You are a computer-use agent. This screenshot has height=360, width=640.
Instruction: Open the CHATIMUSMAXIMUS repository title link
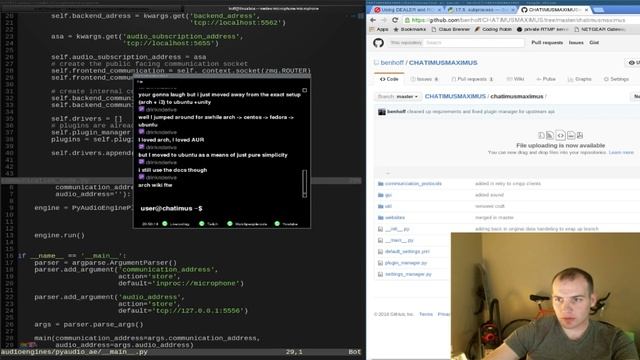[x=443, y=62]
